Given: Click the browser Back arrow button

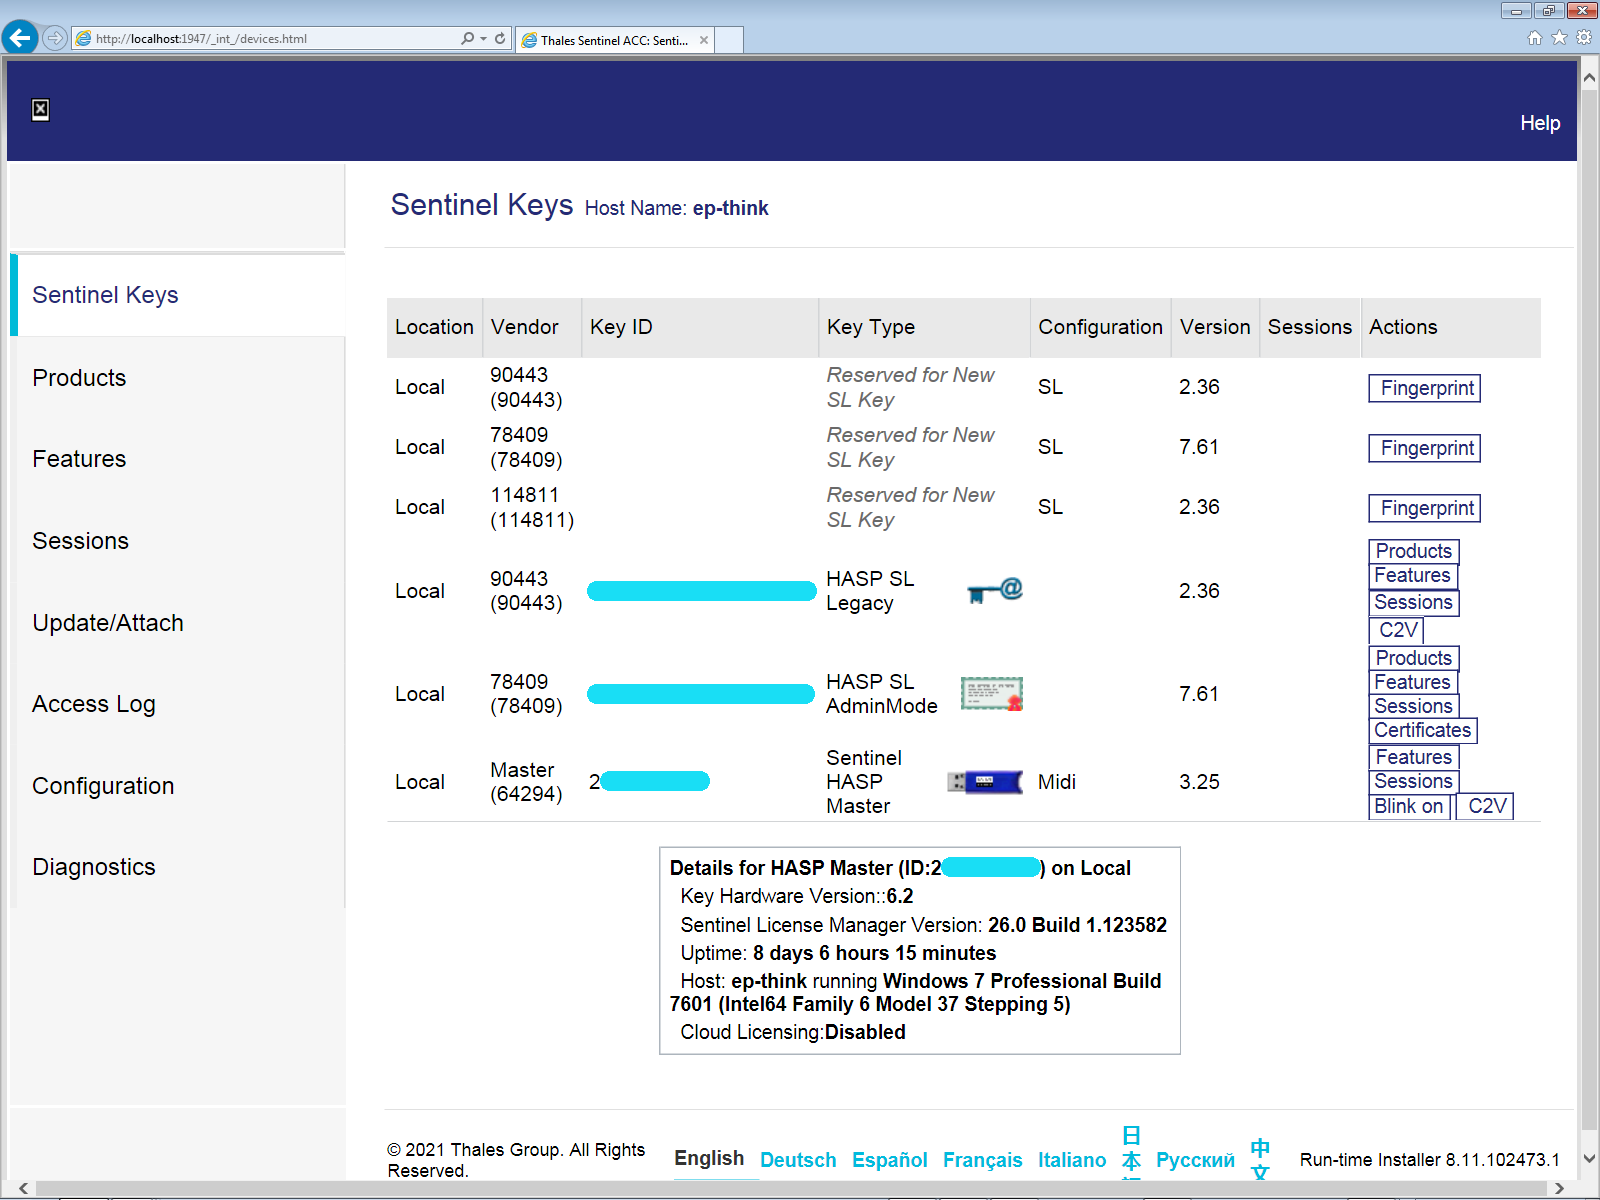Looking at the screenshot, I should point(20,38).
